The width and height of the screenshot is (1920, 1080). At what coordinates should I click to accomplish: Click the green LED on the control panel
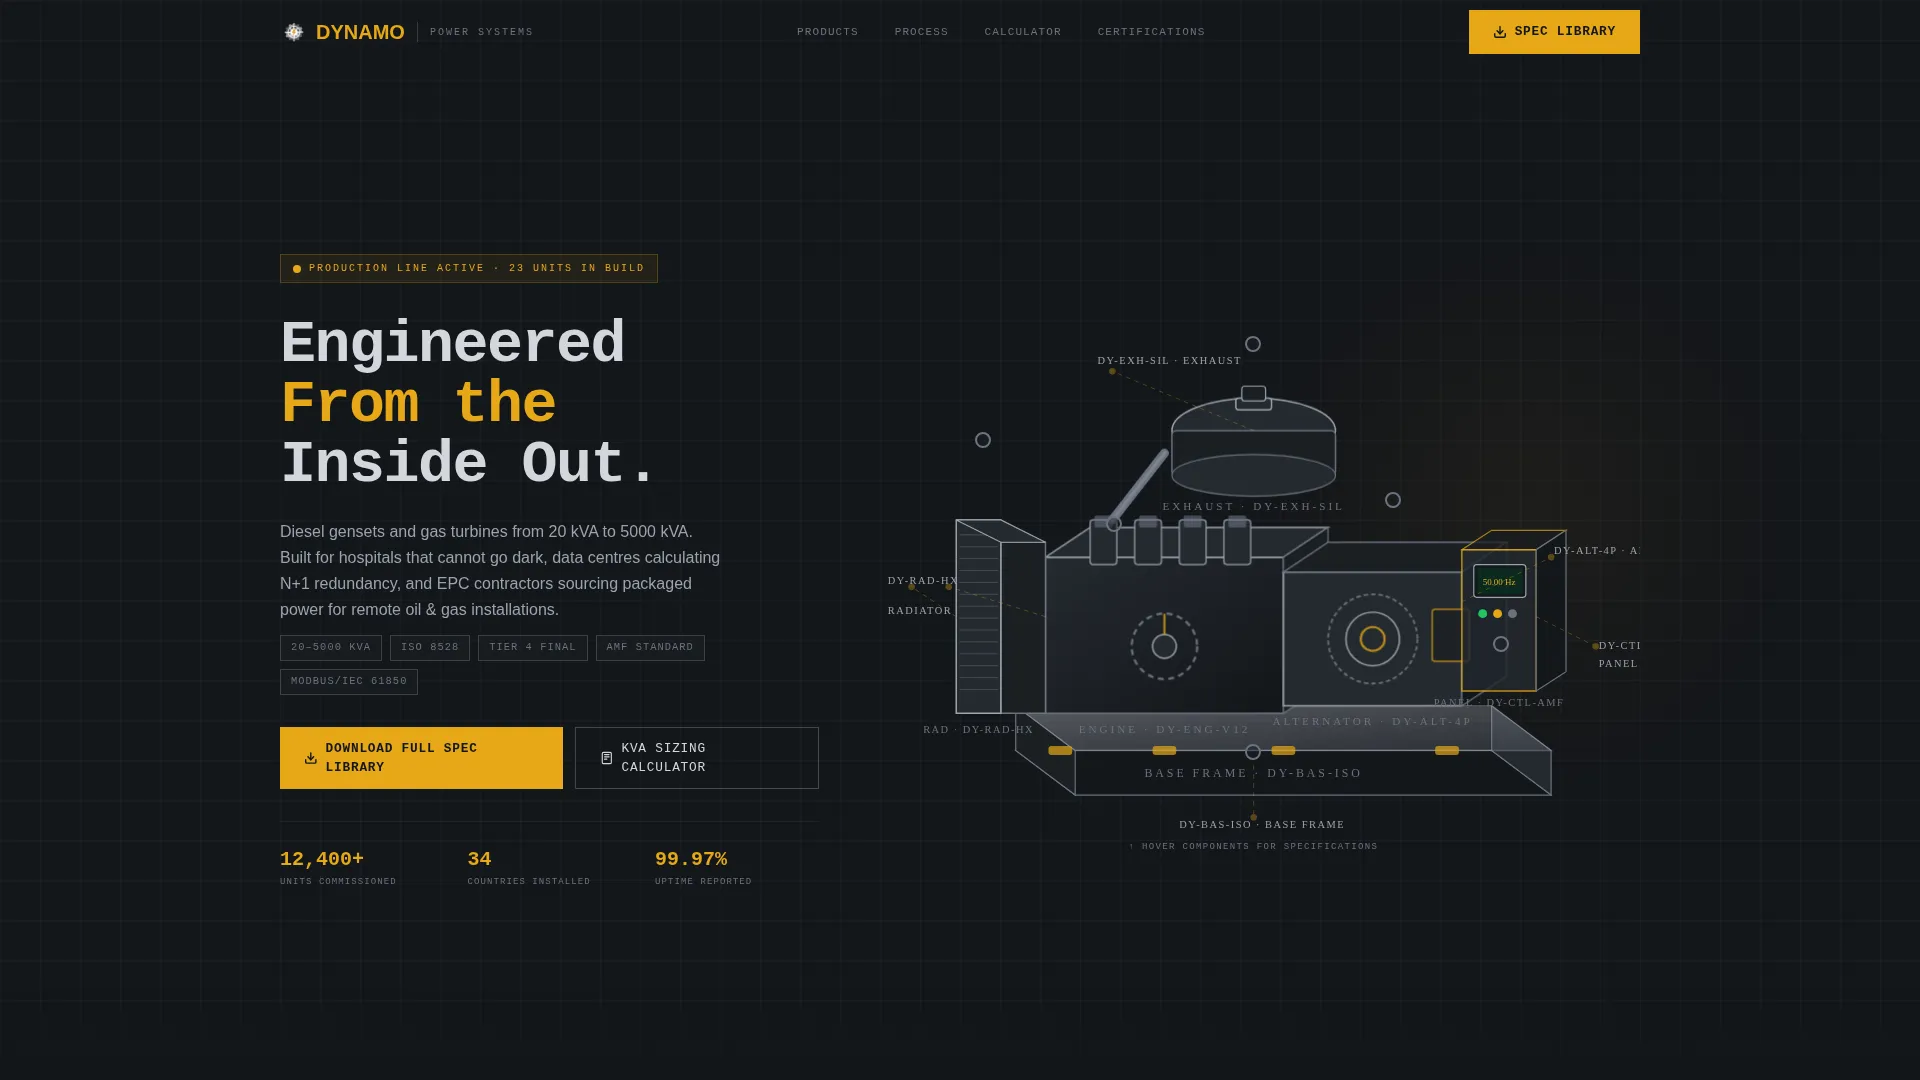(1482, 614)
